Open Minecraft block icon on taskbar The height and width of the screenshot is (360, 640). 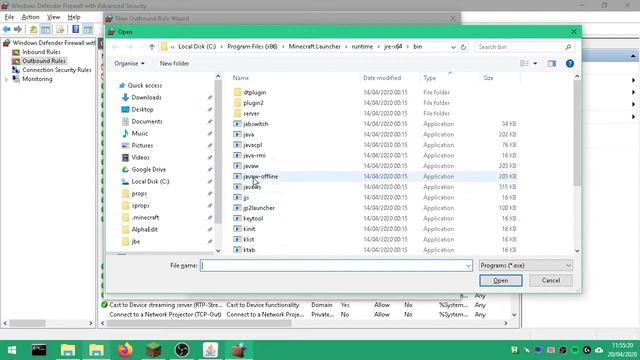pos(153,350)
